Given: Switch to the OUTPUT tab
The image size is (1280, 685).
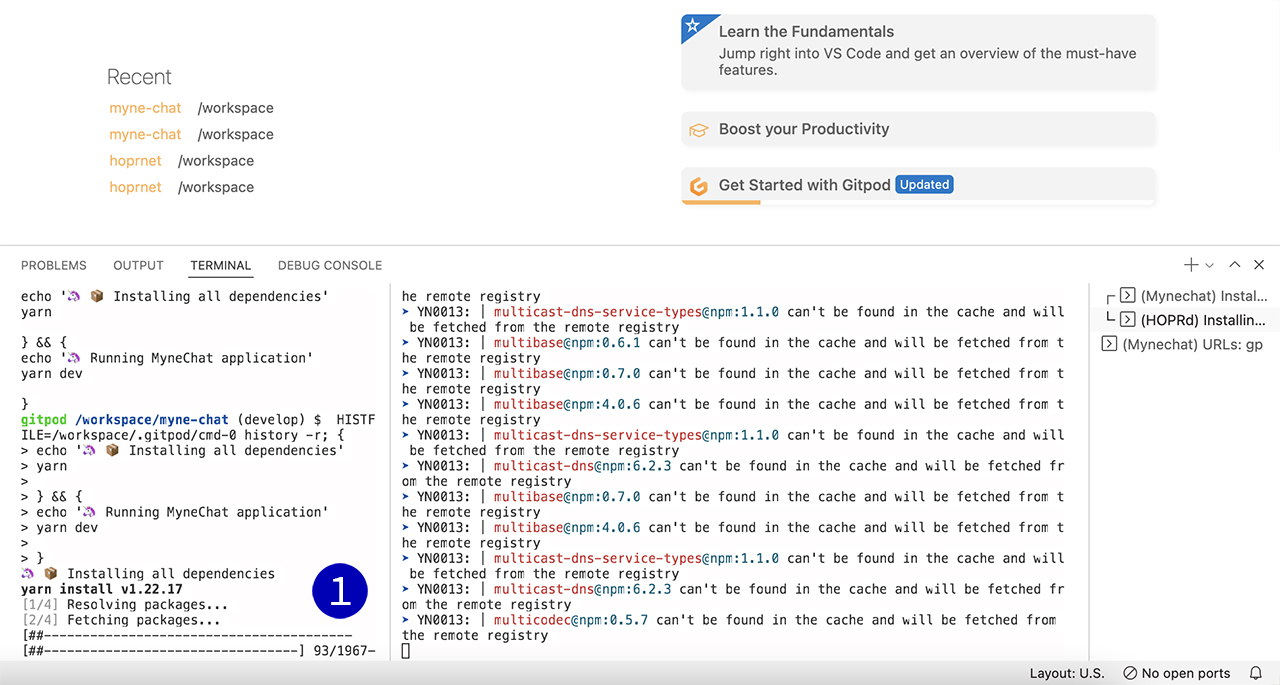Looking at the screenshot, I should [x=138, y=265].
